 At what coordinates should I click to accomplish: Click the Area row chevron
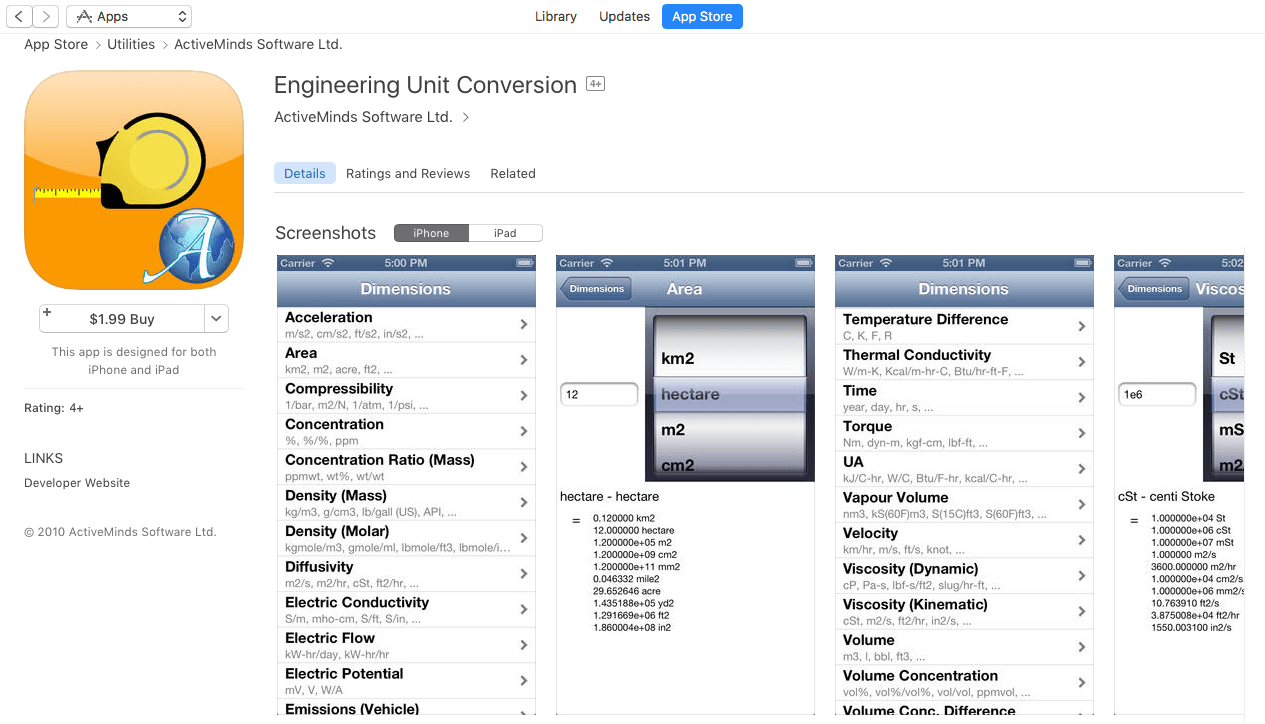coord(524,360)
